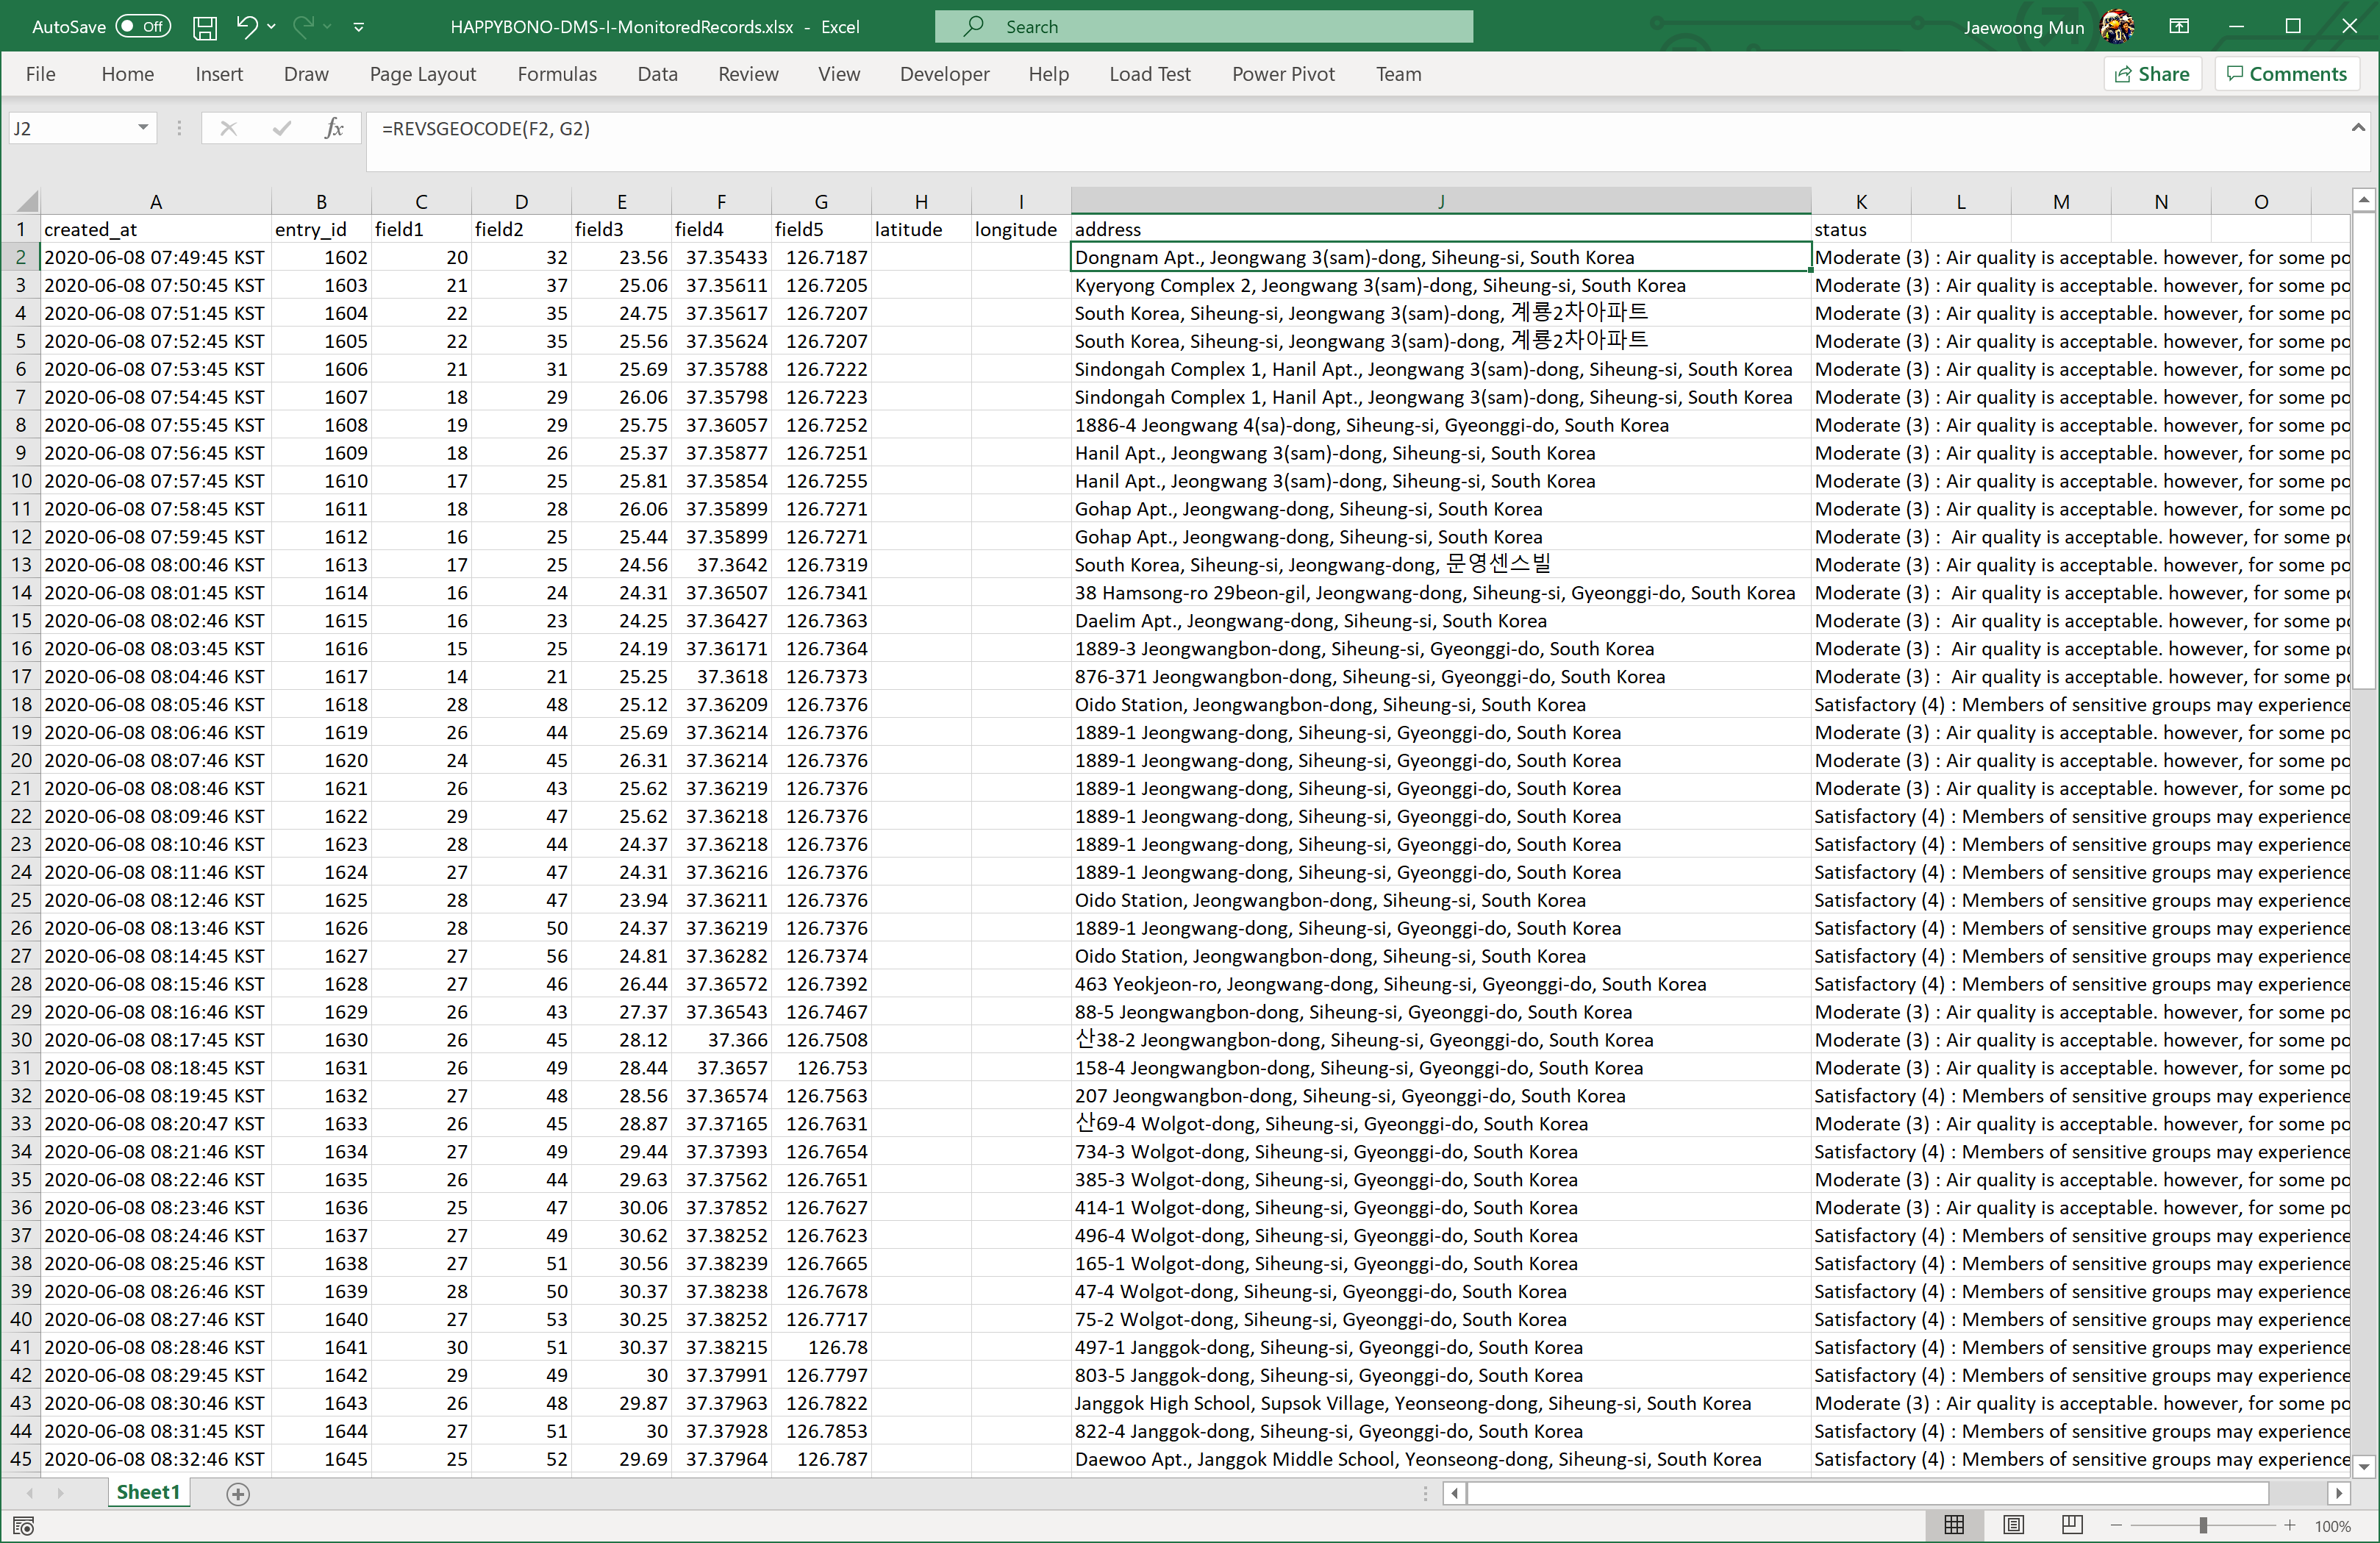2380x1543 pixels.
Task: Click the macro recording status bar icon
Action: (x=24, y=1526)
